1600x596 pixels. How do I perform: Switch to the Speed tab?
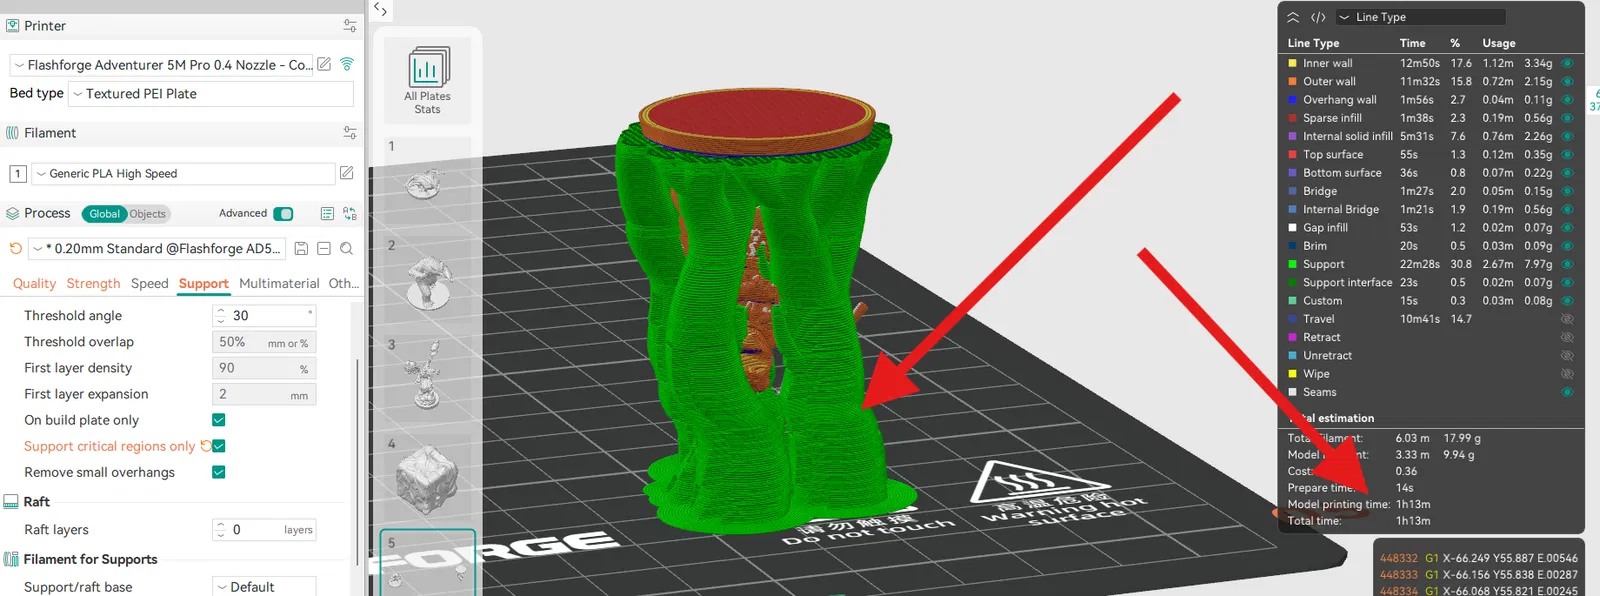click(150, 284)
